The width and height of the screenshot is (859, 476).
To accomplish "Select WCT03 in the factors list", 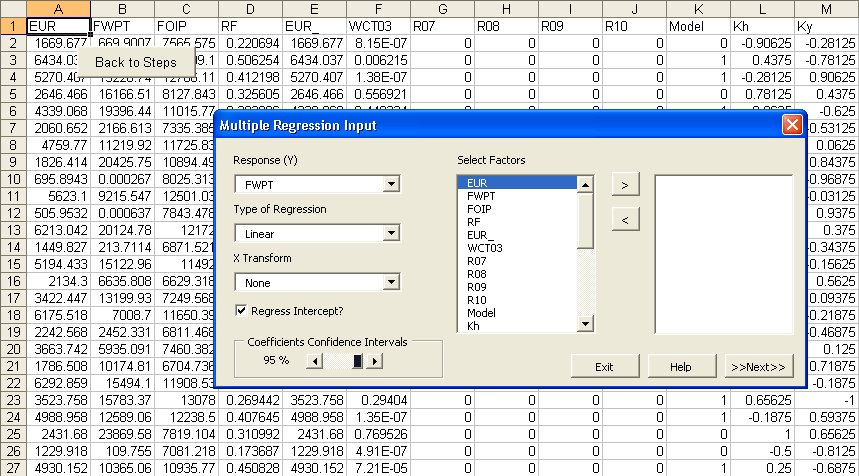I will tap(517, 248).
